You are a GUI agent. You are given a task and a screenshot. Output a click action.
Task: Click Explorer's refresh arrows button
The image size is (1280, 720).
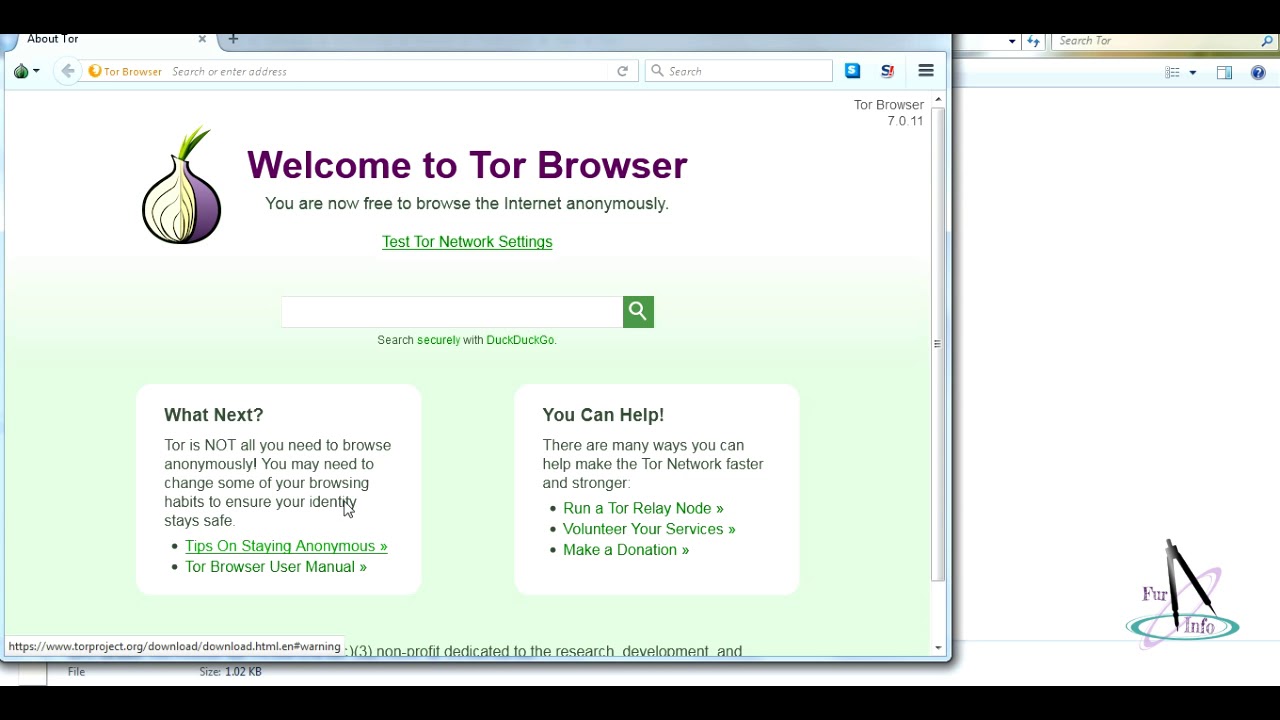pos(1033,41)
